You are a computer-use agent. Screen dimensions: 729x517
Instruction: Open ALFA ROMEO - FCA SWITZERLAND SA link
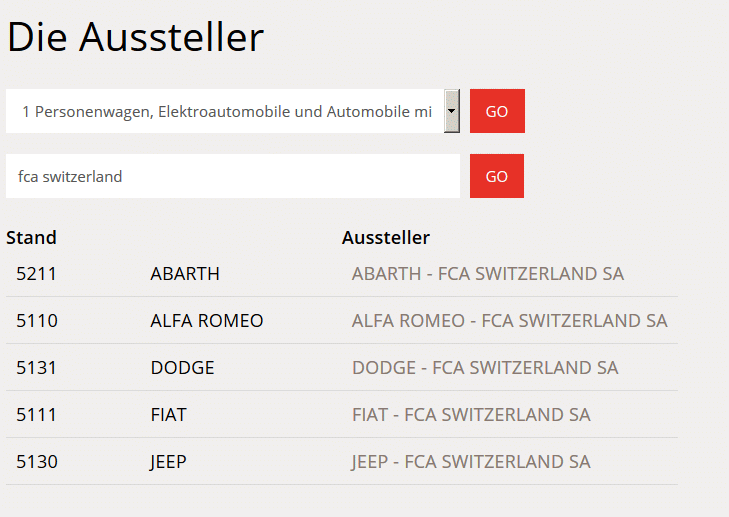pyautogui.click(x=509, y=321)
